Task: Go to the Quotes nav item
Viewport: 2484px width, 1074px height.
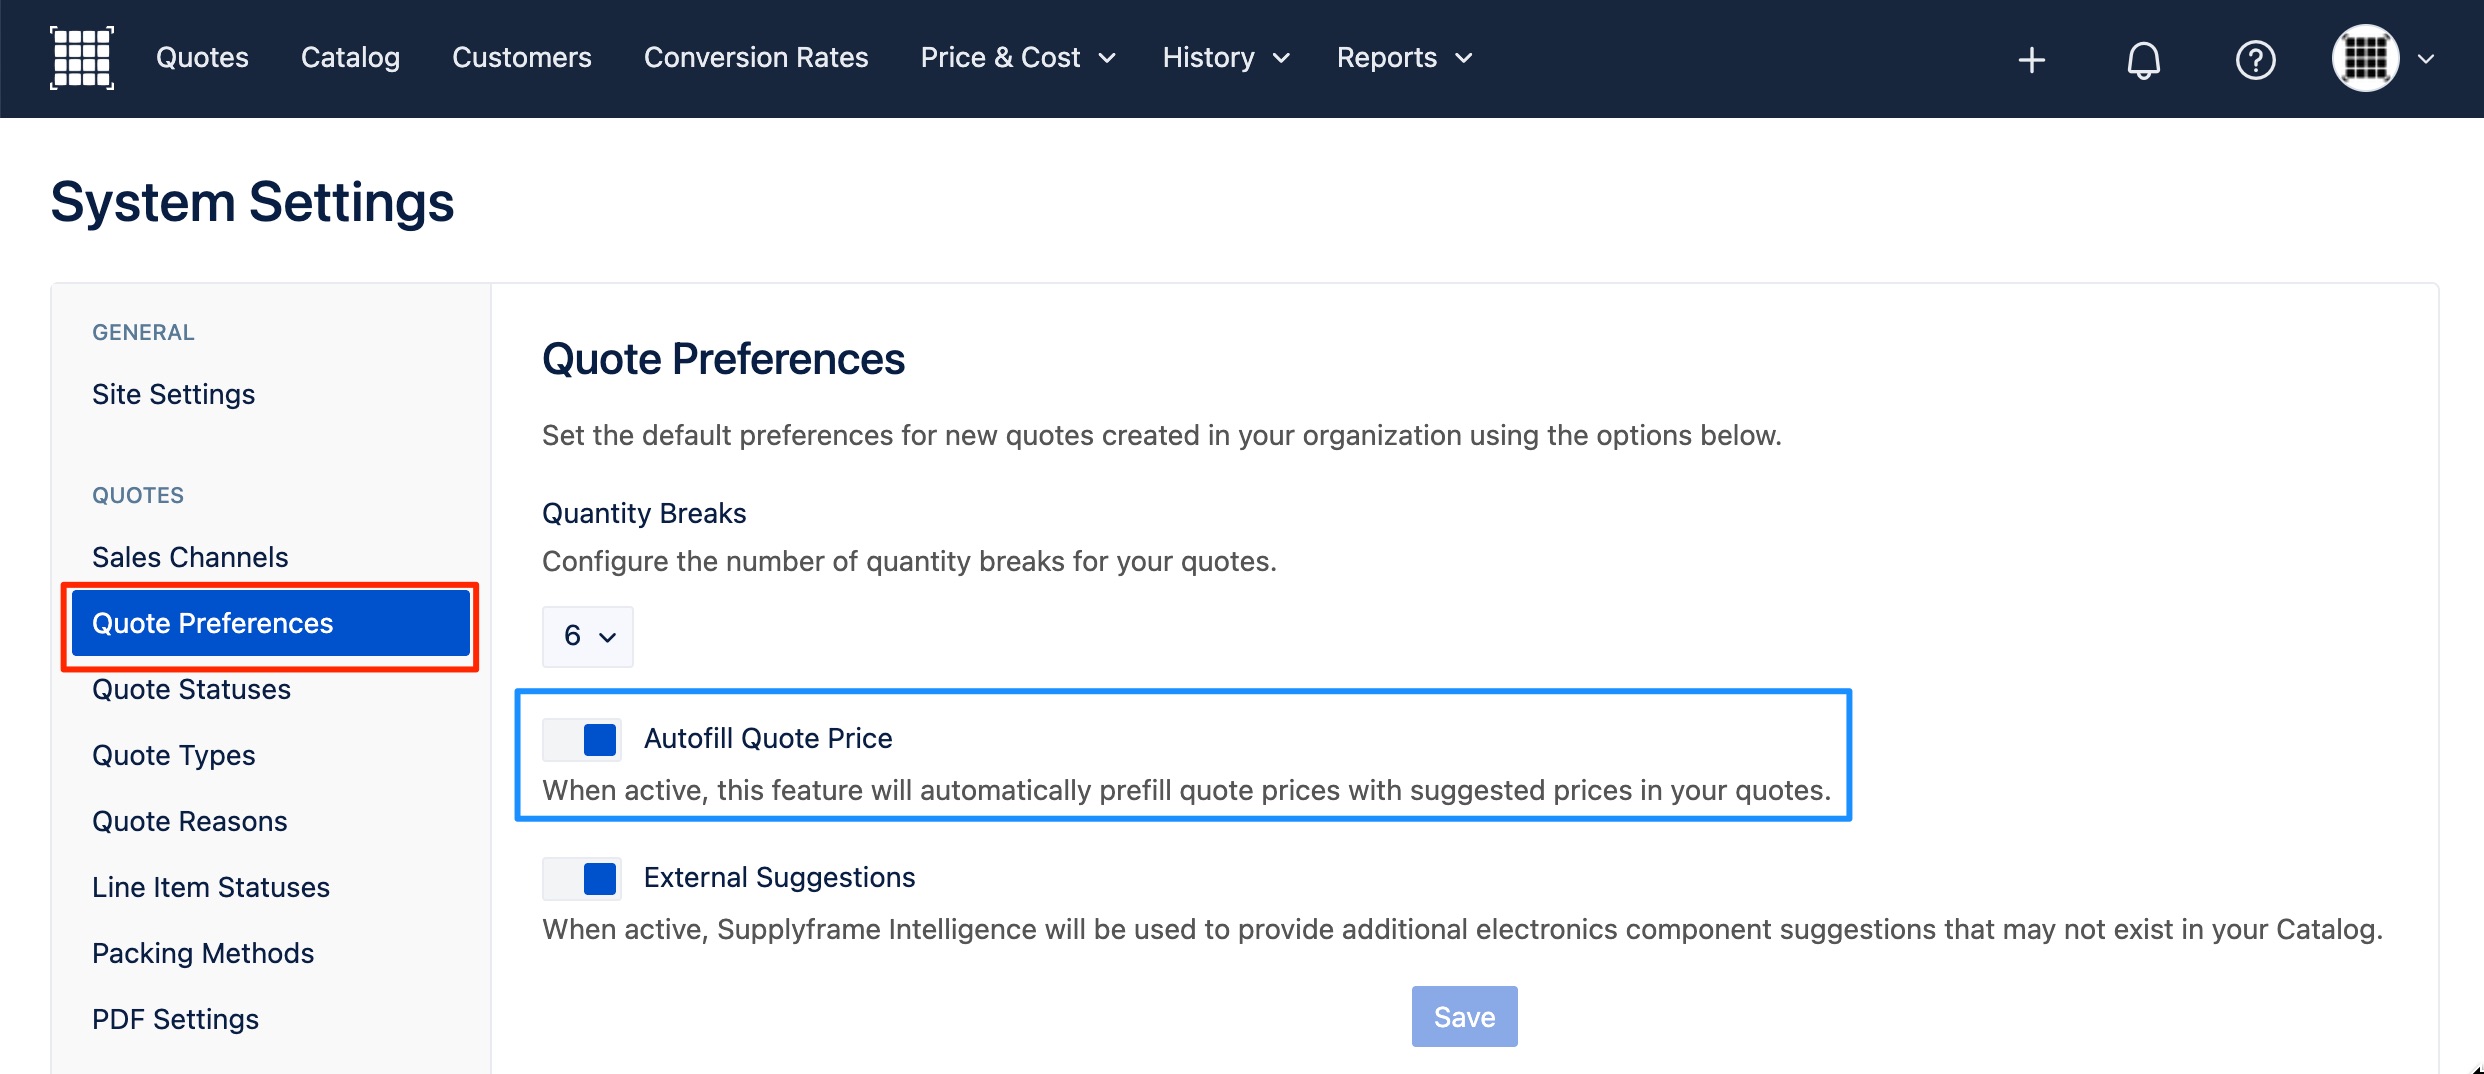Action: click(x=202, y=58)
